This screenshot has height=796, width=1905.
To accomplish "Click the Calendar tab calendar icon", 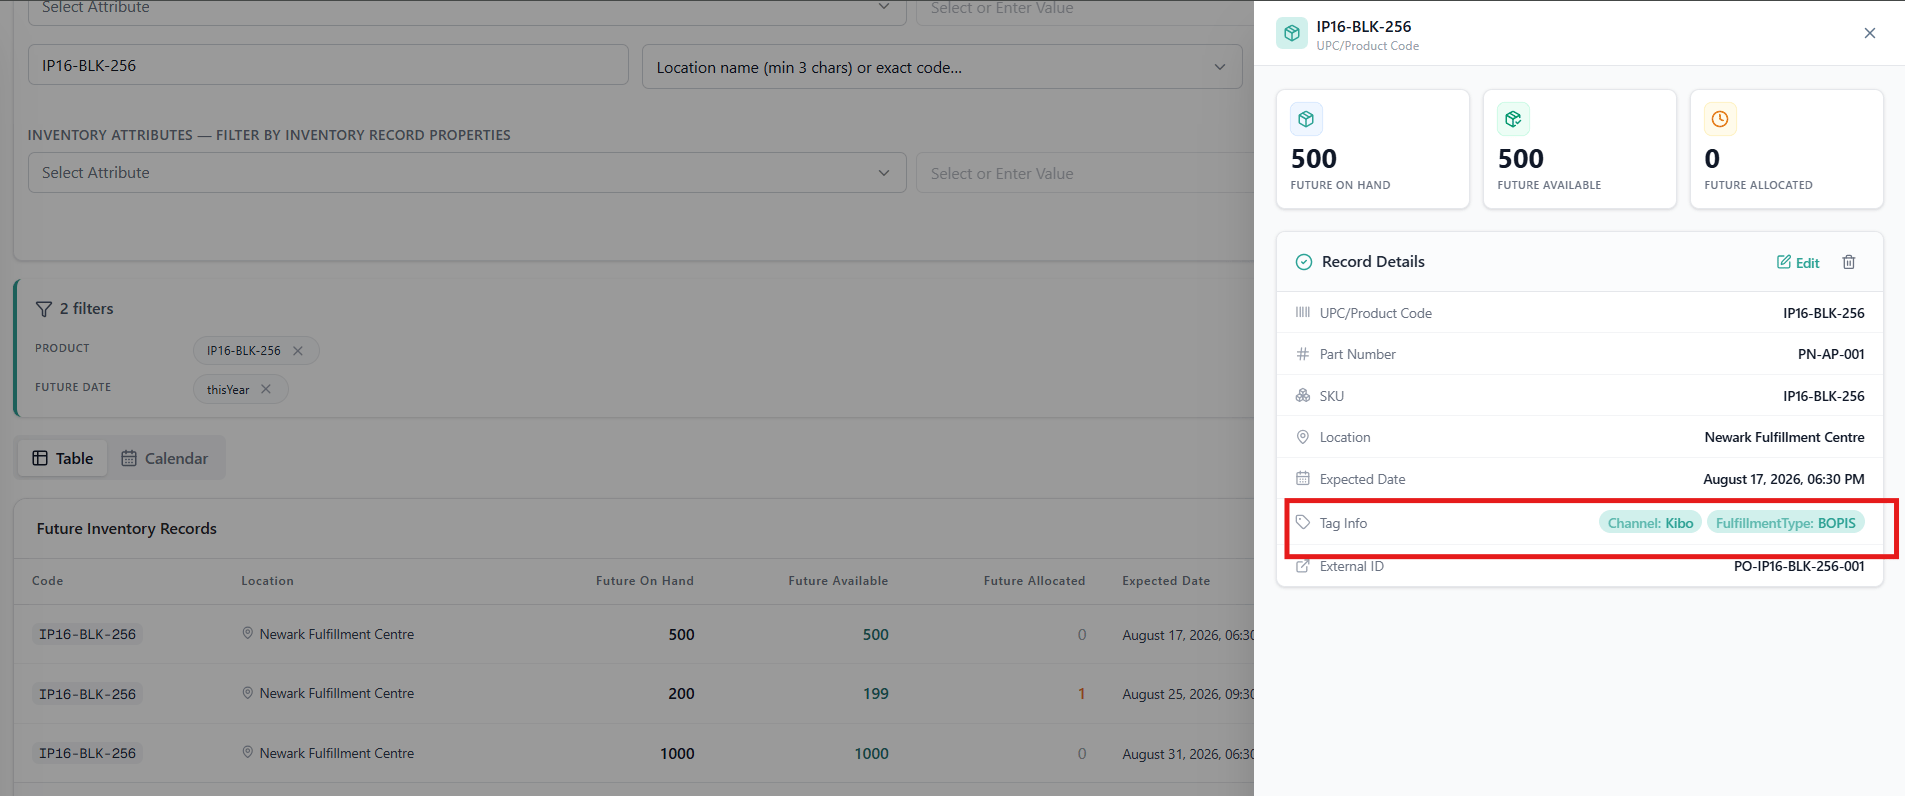I will (129, 458).
